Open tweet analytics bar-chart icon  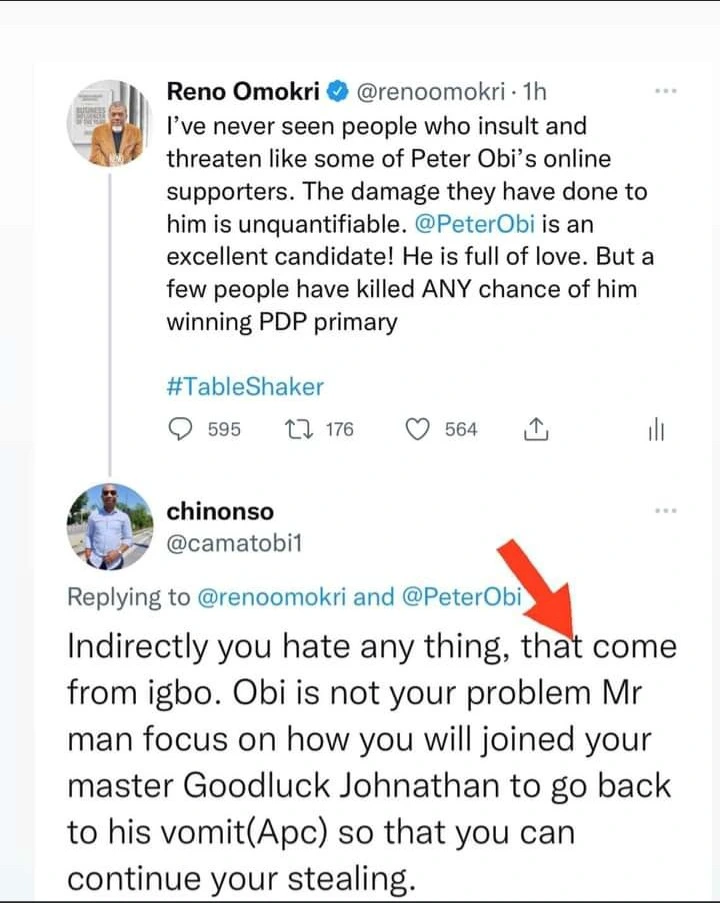click(656, 430)
